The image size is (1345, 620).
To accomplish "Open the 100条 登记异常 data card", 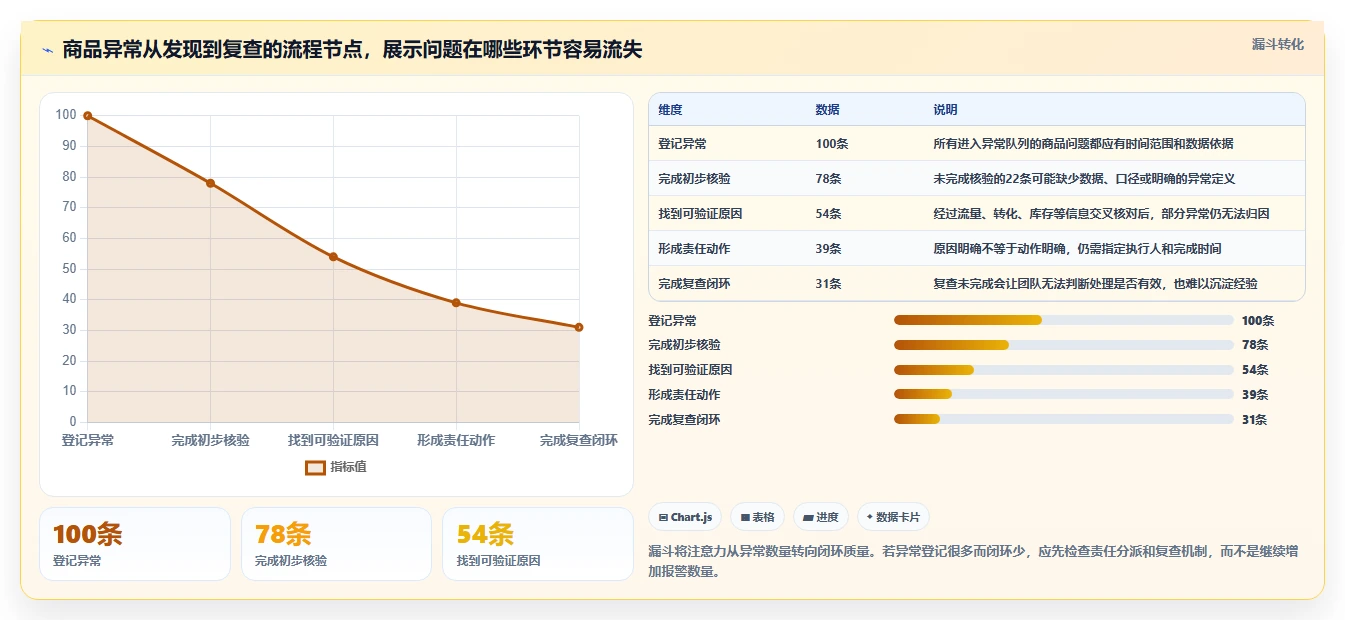I will (x=135, y=544).
